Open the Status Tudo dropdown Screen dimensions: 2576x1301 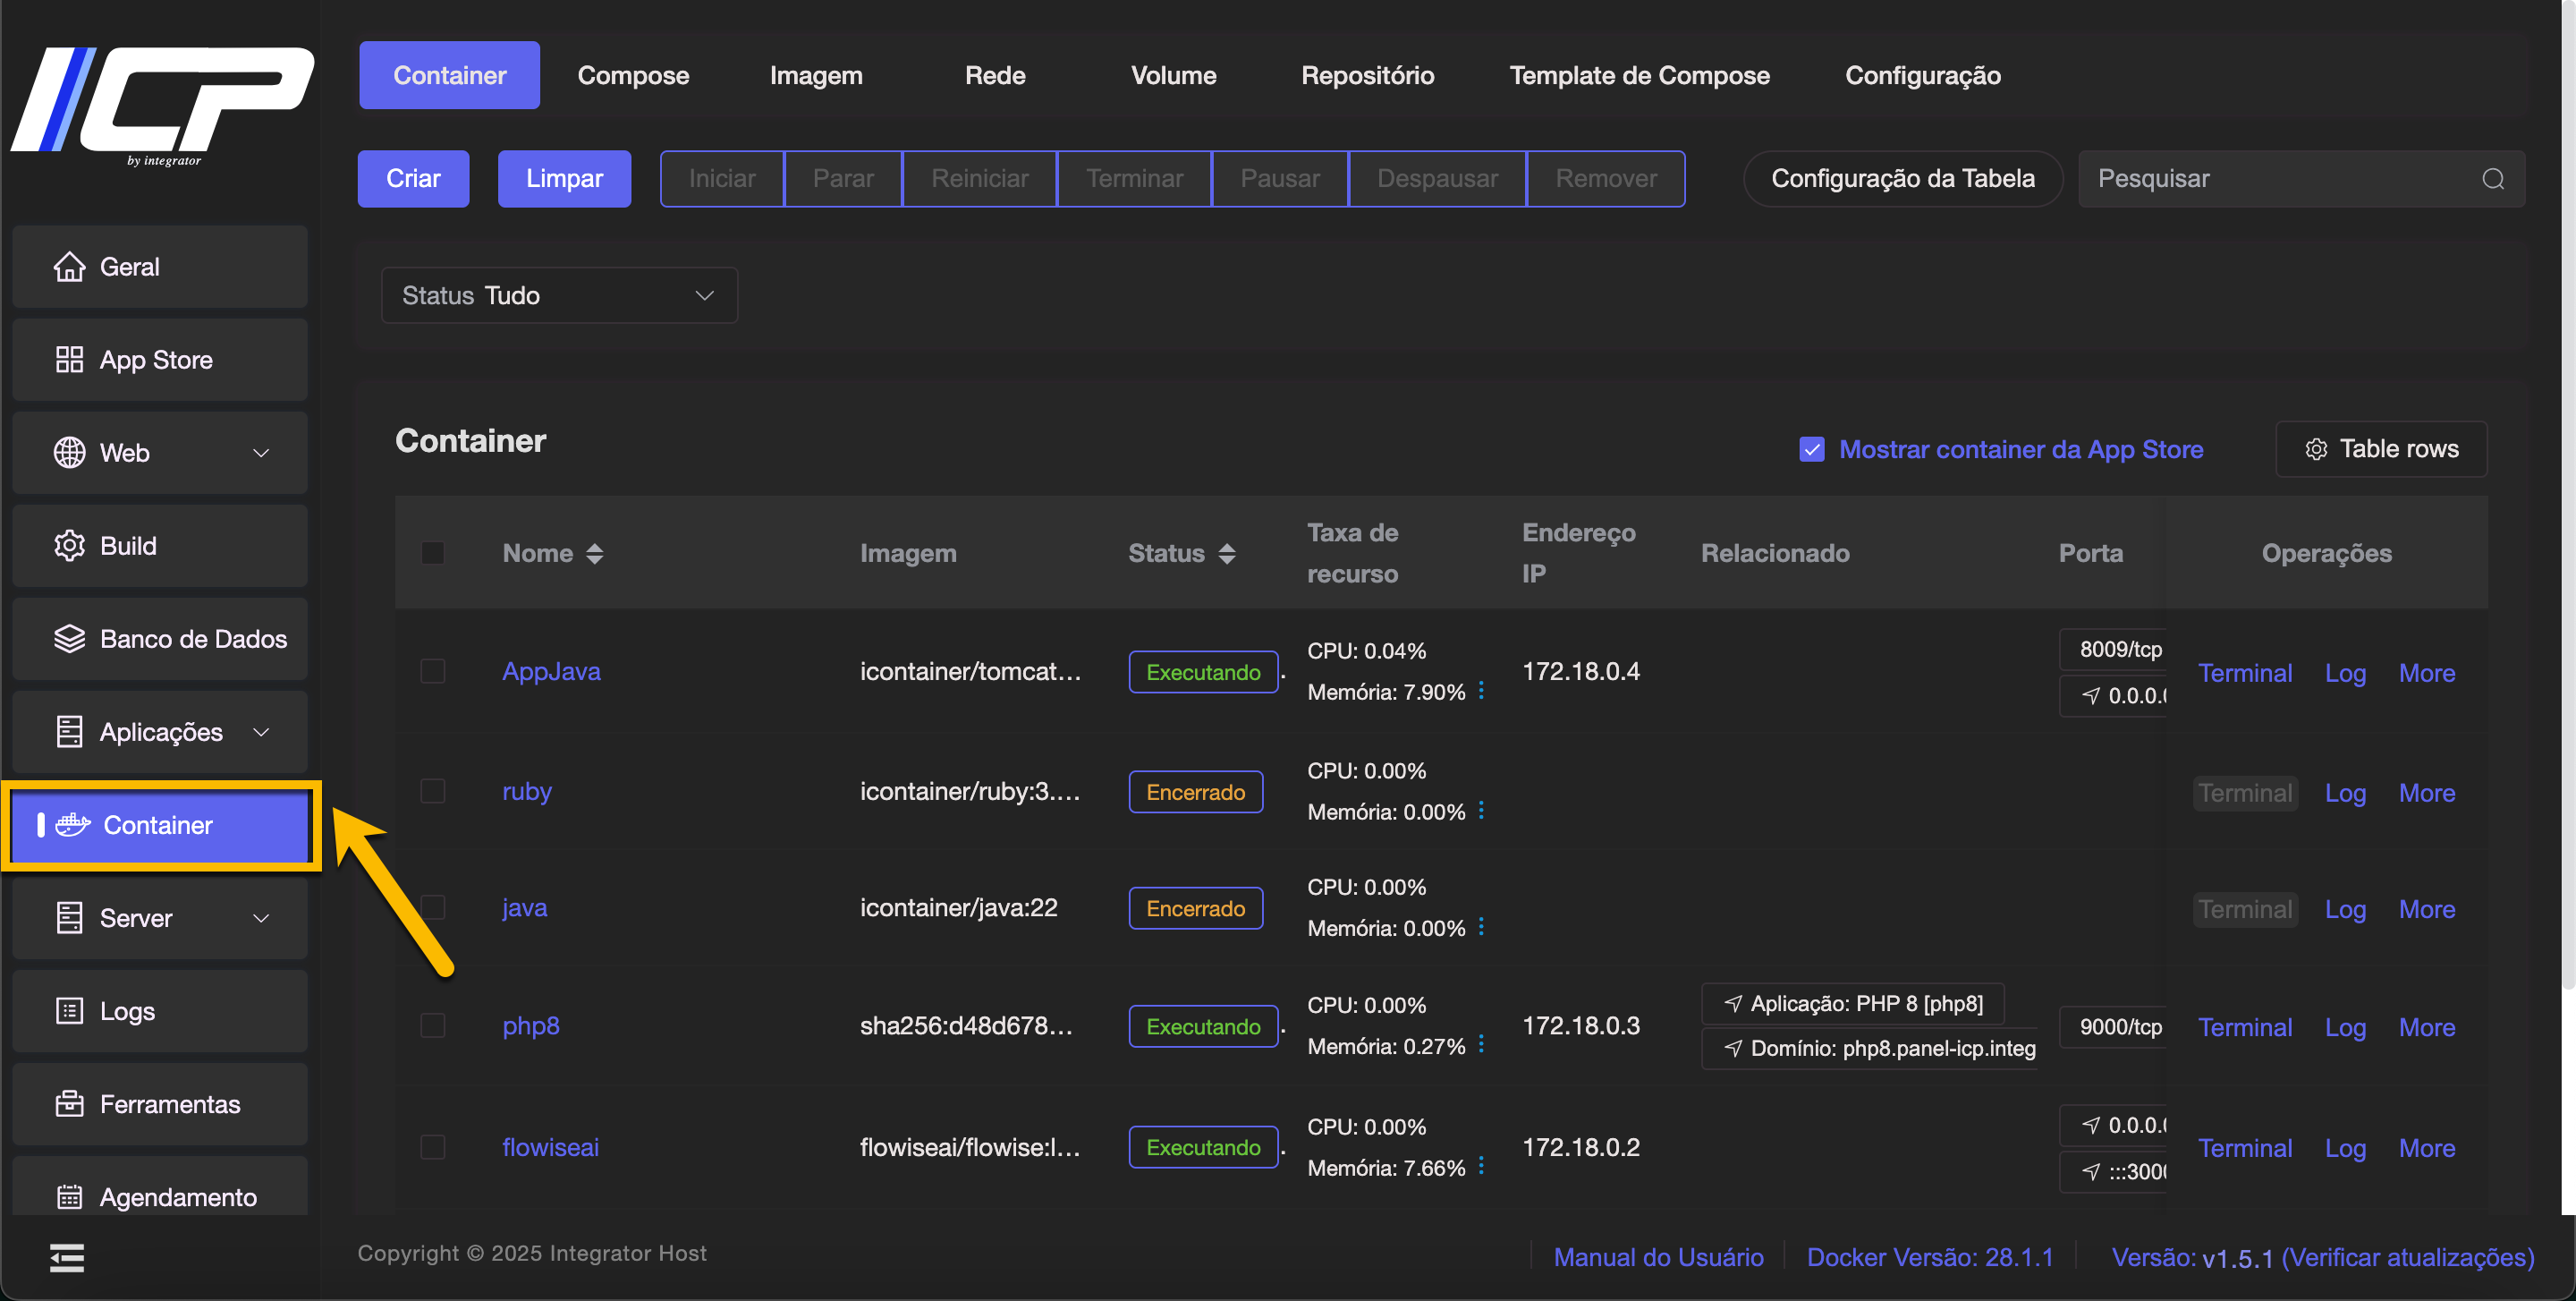[x=559, y=295]
